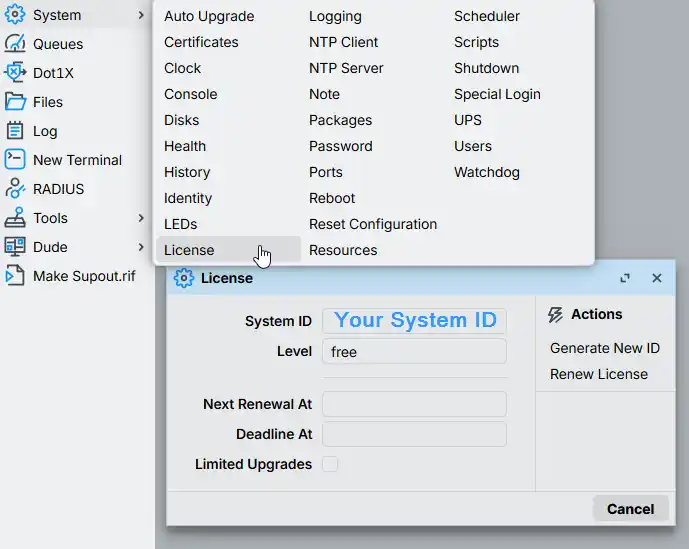The image size is (689, 549).
Task: Click the Deadline At field
Action: 414,434
